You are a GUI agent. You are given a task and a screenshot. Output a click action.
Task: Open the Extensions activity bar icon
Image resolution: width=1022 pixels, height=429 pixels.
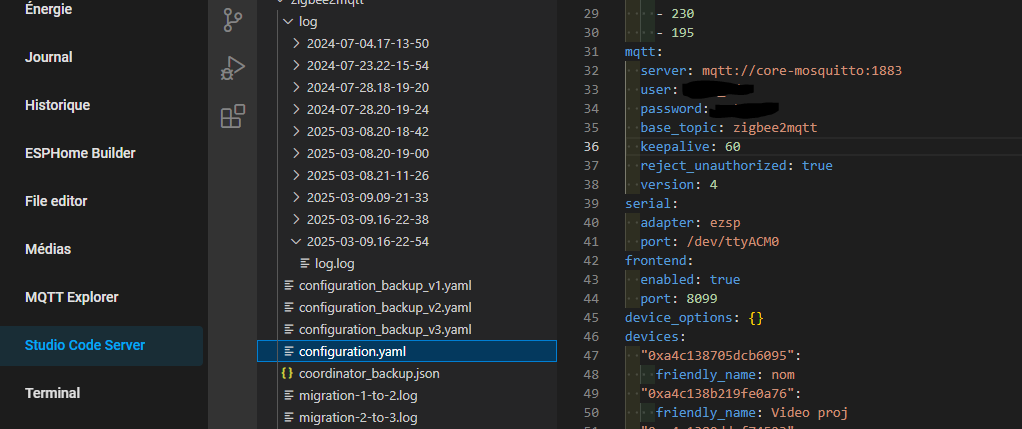pyautogui.click(x=232, y=117)
